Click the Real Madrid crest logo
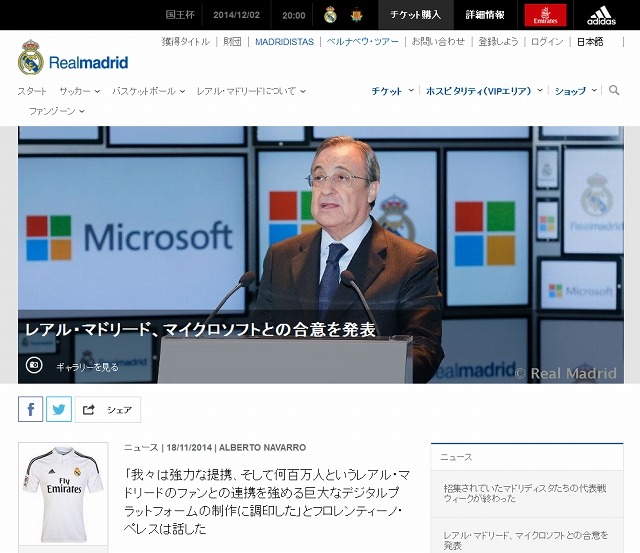 pyautogui.click(x=31, y=57)
